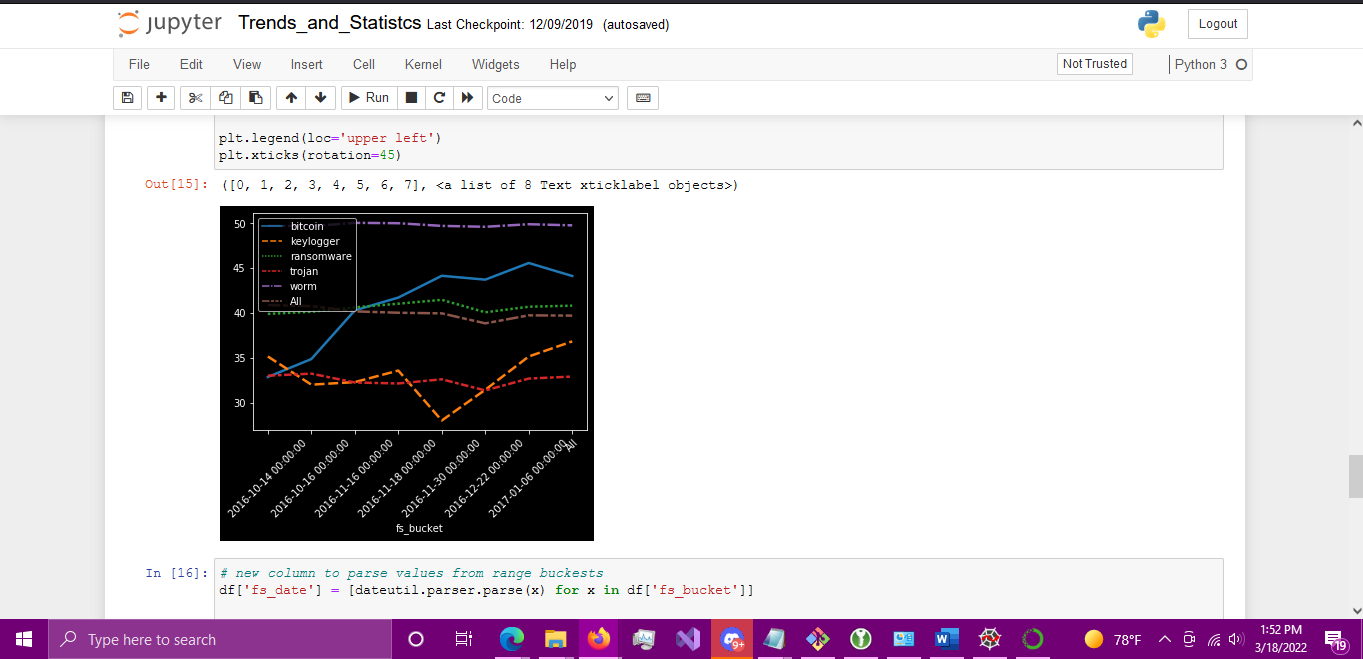Open Cortana from the taskbar
This screenshot has height=659, width=1363.
coord(417,639)
